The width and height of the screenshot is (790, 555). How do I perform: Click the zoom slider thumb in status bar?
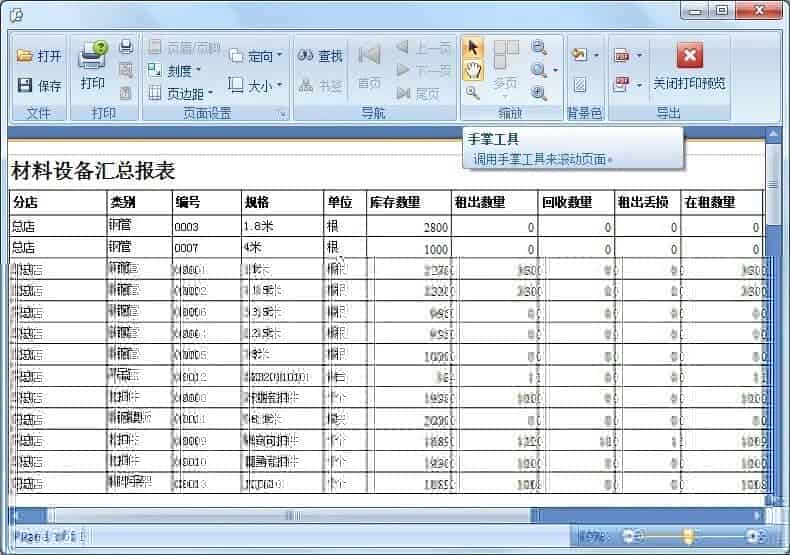689,536
